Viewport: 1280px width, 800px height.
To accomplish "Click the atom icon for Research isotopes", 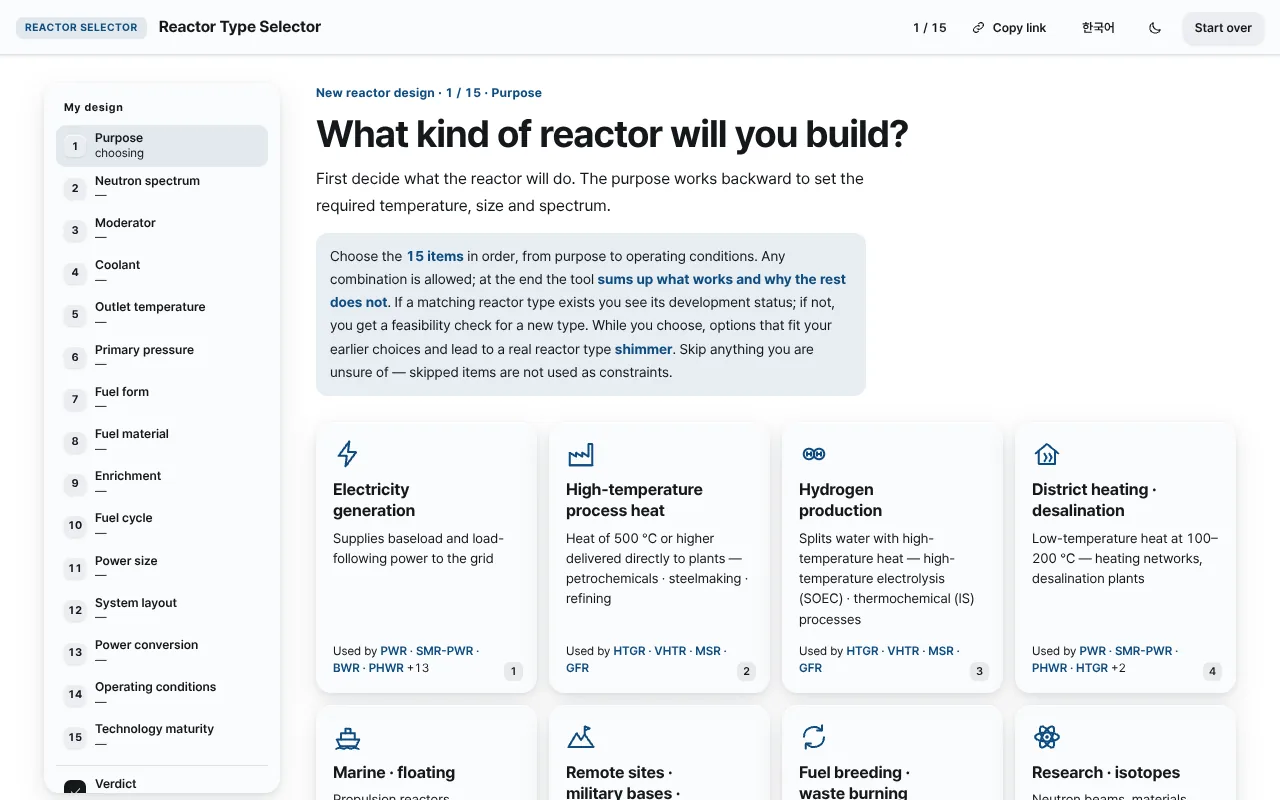I will pos(1046,738).
